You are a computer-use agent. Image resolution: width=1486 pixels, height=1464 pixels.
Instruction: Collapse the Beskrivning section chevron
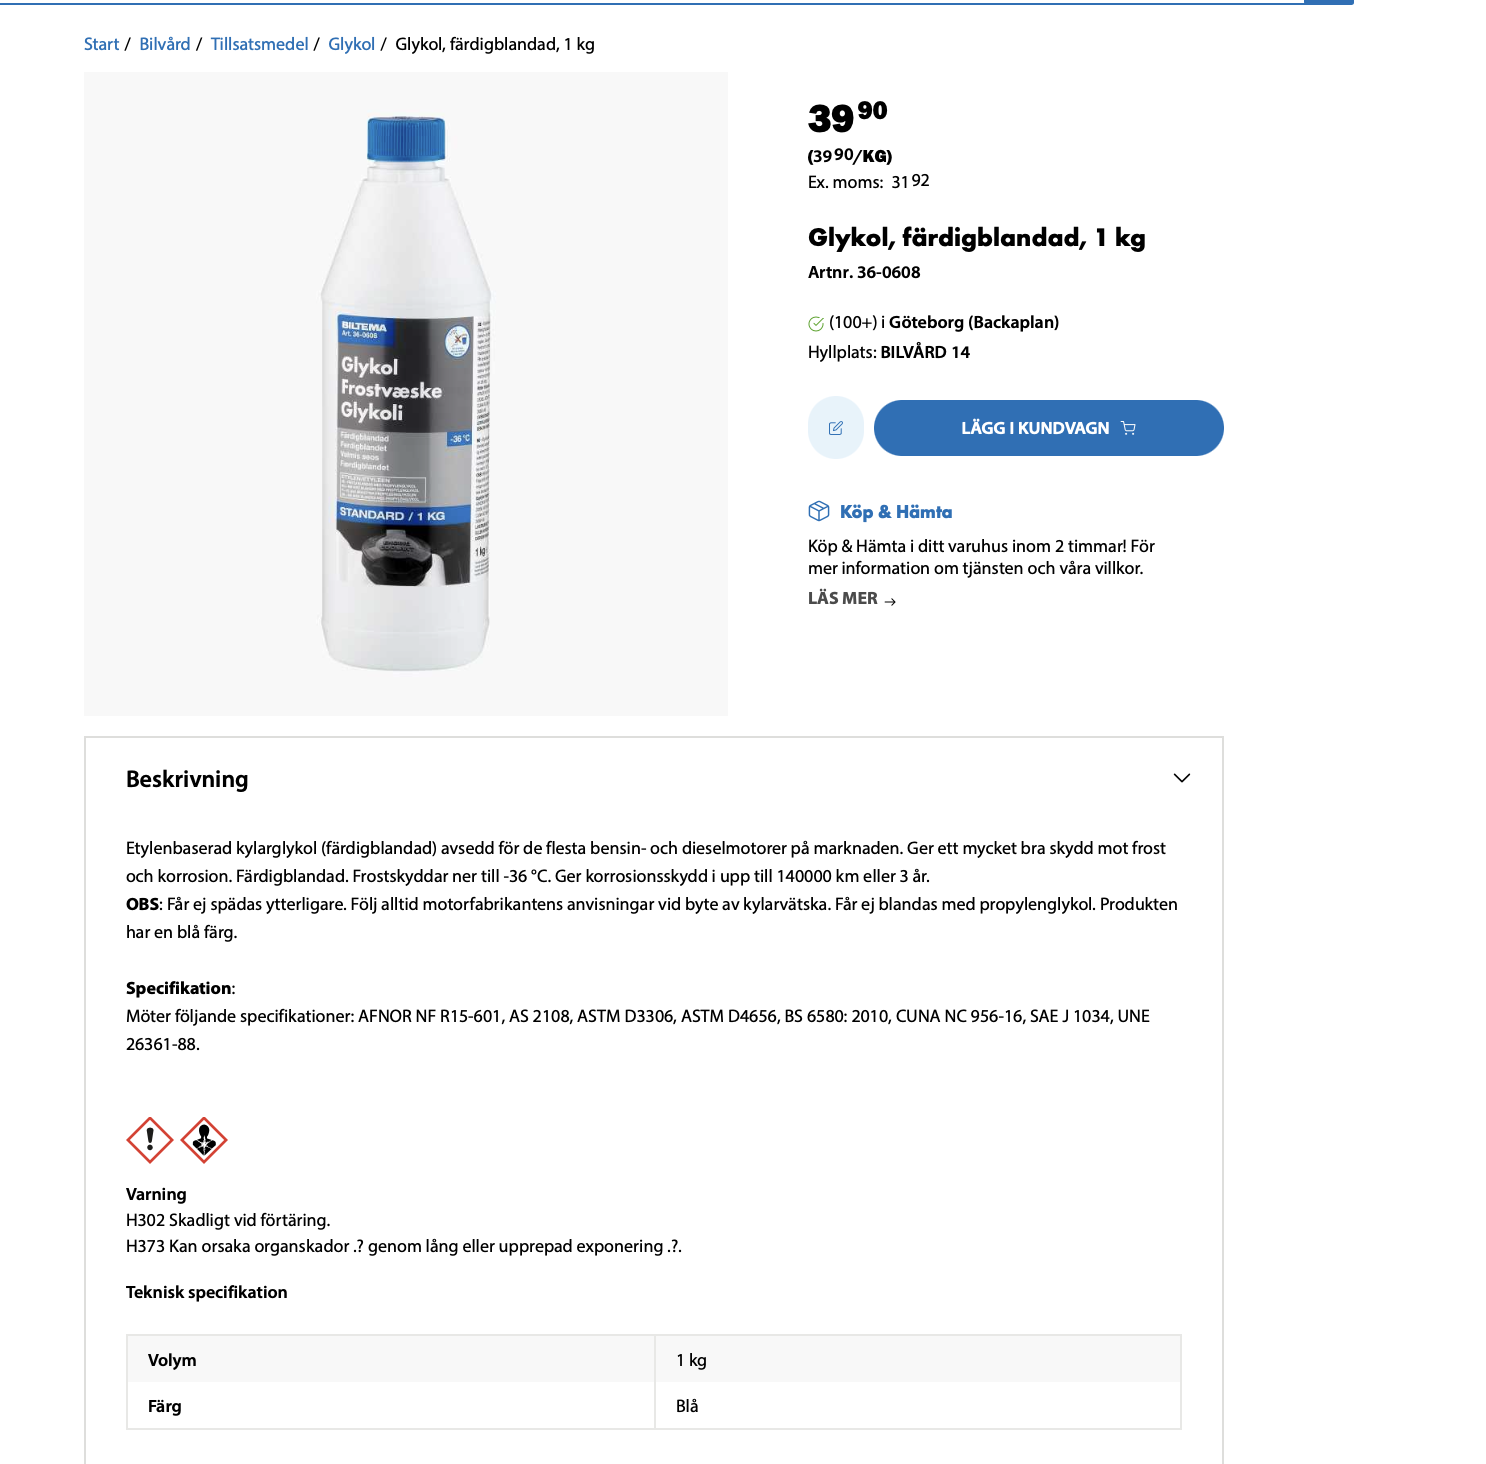(x=1181, y=778)
